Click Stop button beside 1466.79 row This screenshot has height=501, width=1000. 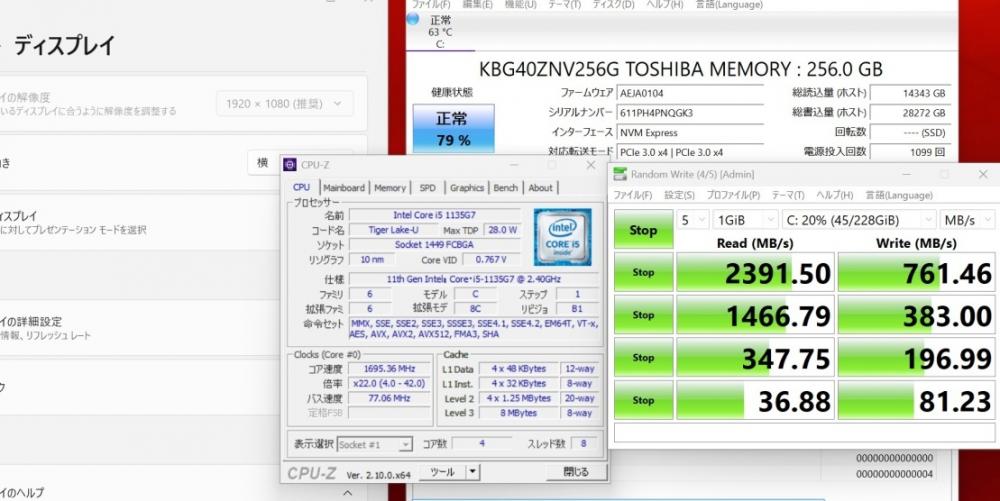click(643, 315)
